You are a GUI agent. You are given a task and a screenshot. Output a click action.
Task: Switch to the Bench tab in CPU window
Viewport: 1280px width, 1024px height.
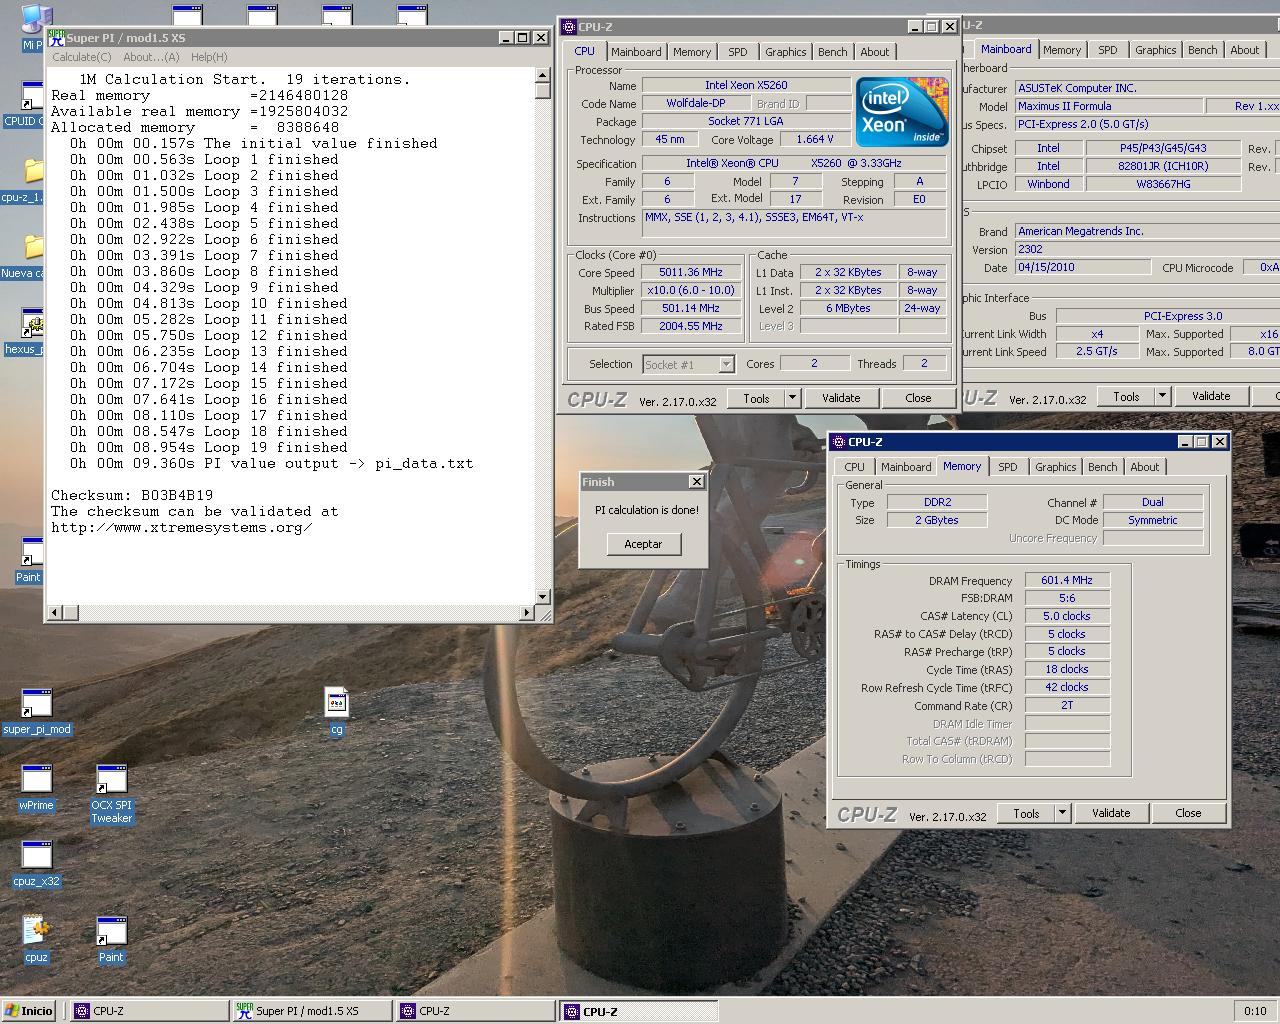(832, 52)
